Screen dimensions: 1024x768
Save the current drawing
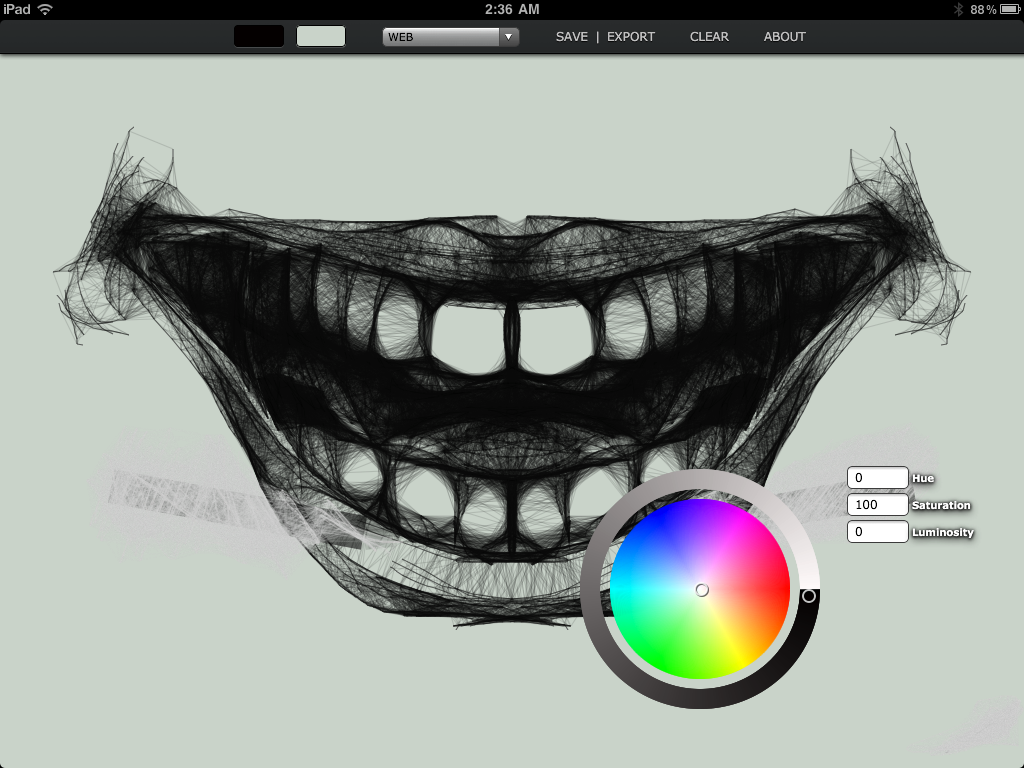[571, 36]
